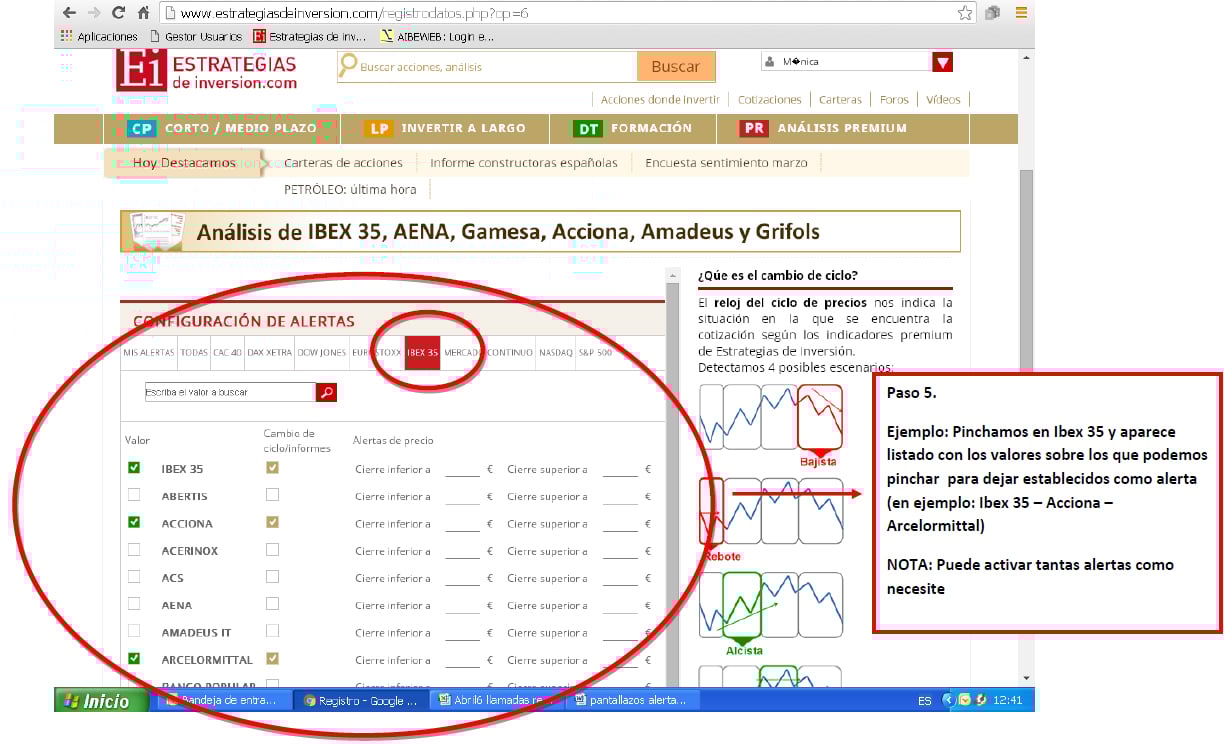Switch to Bandeja de entrada taskbar window
The height and width of the screenshot is (751, 1231).
tap(223, 700)
